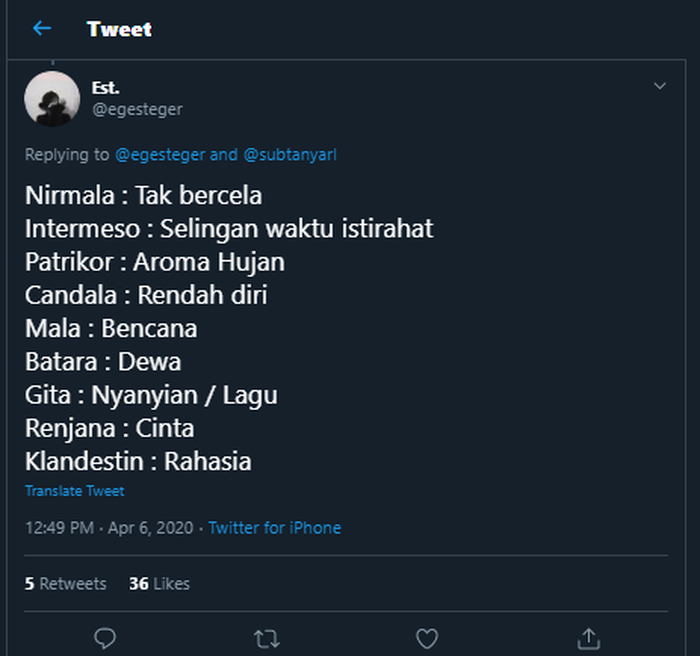Click the 'Nirmala : Tak bercela' text line
The height and width of the screenshot is (656, 700).
[x=143, y=194]
